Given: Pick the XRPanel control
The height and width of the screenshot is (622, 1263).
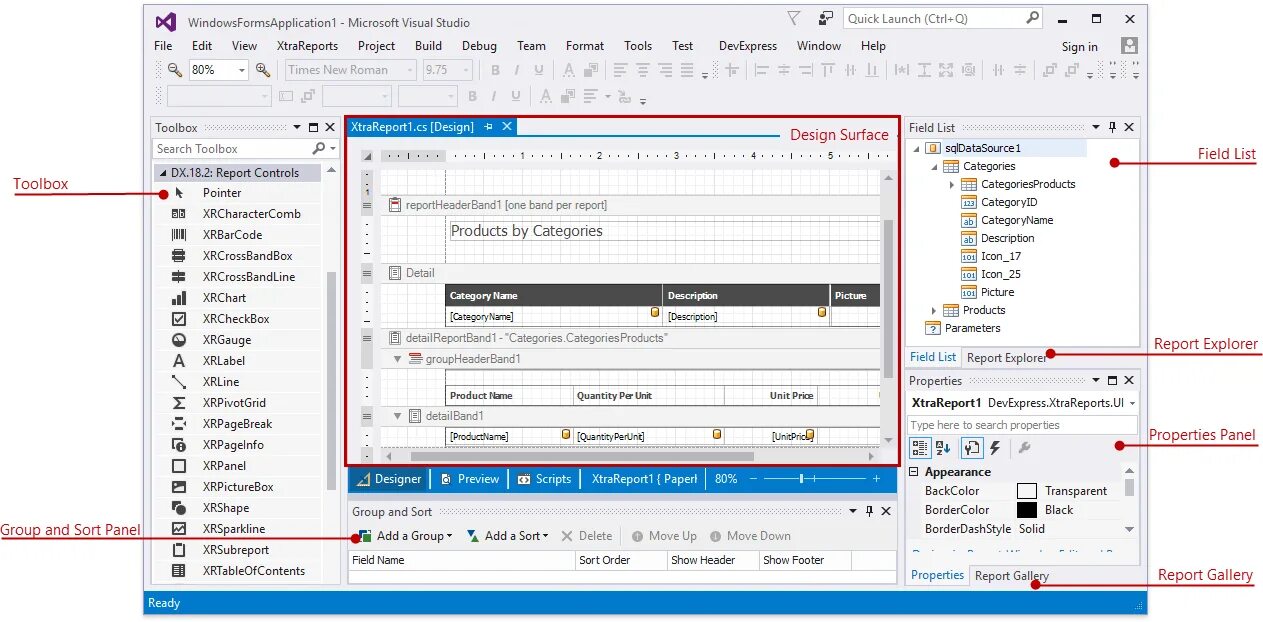Looking at the screenshot, I should 238,466.
